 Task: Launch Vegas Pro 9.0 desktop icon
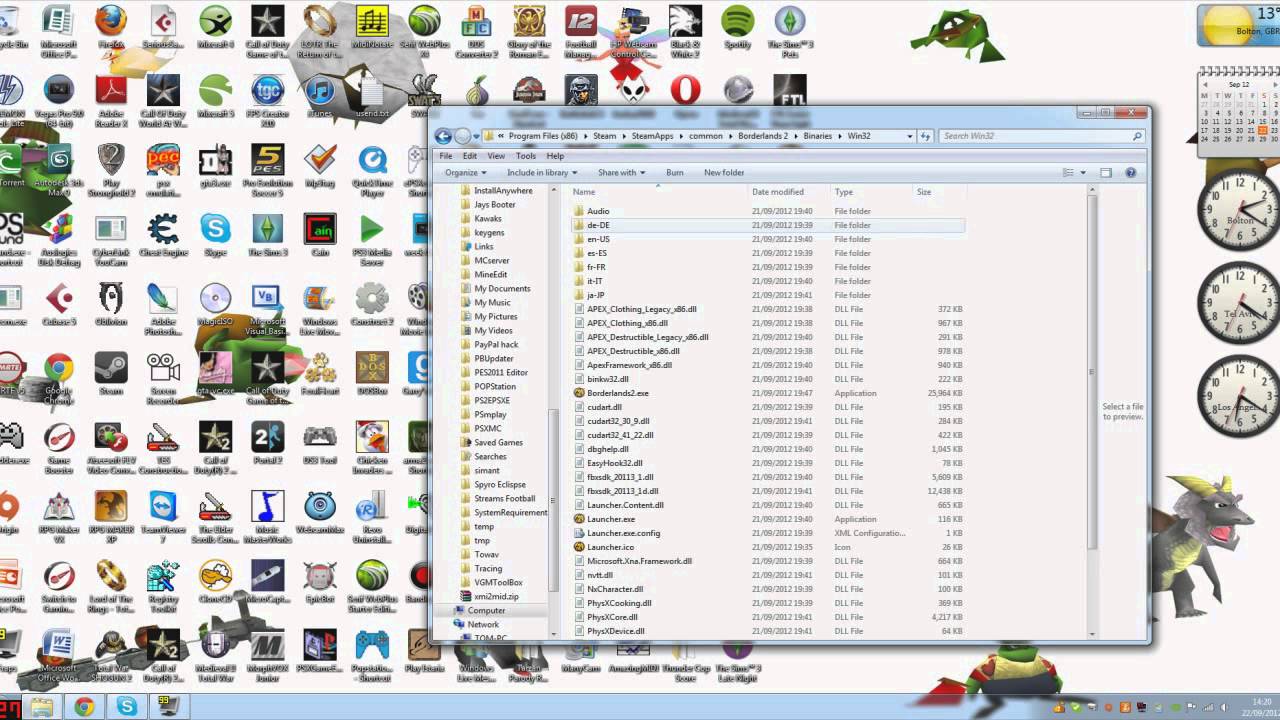click(59, 102)
